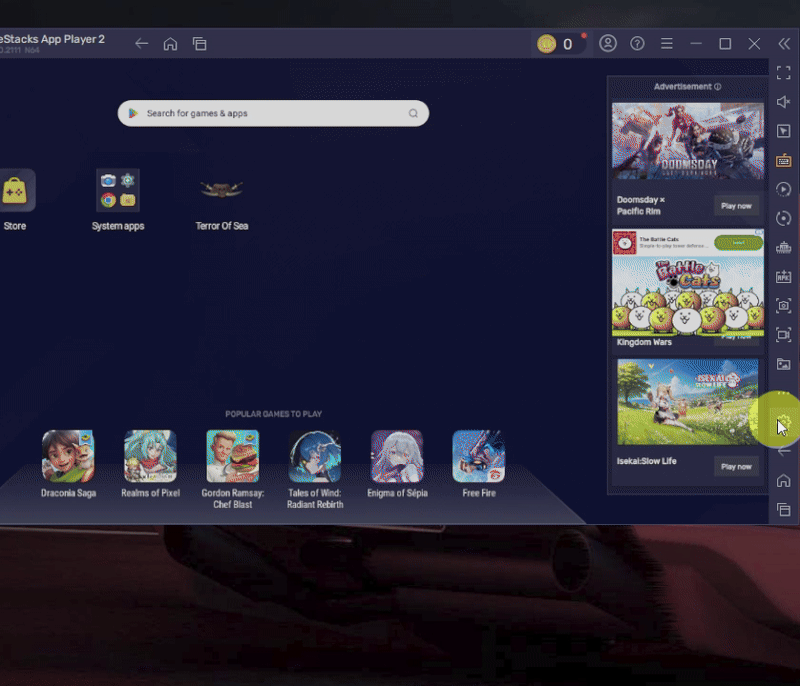
Task: Click the Kingdom Wars label
Action: (x=644, y=342)
